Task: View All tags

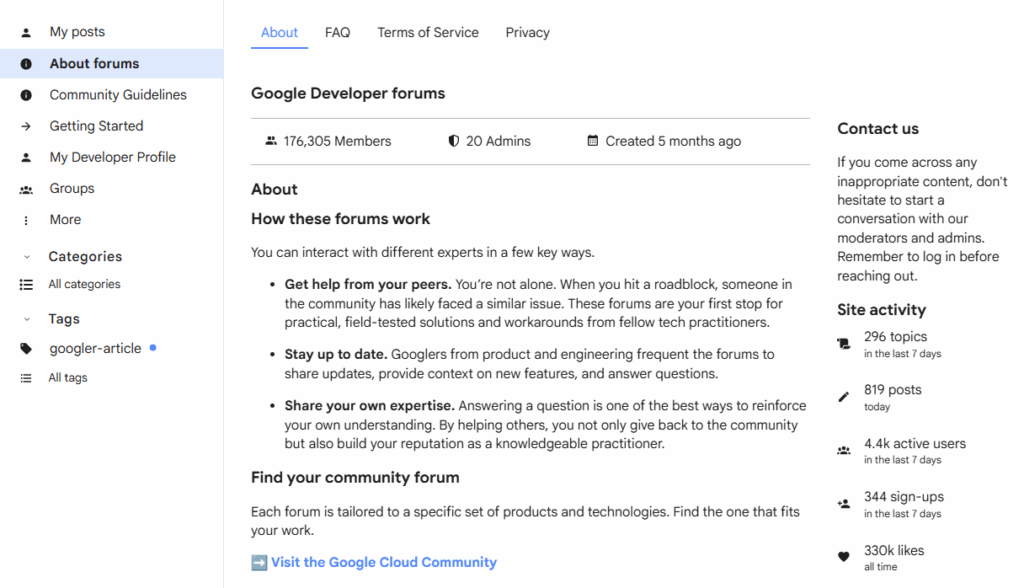Action: click(x=68, y=378)
